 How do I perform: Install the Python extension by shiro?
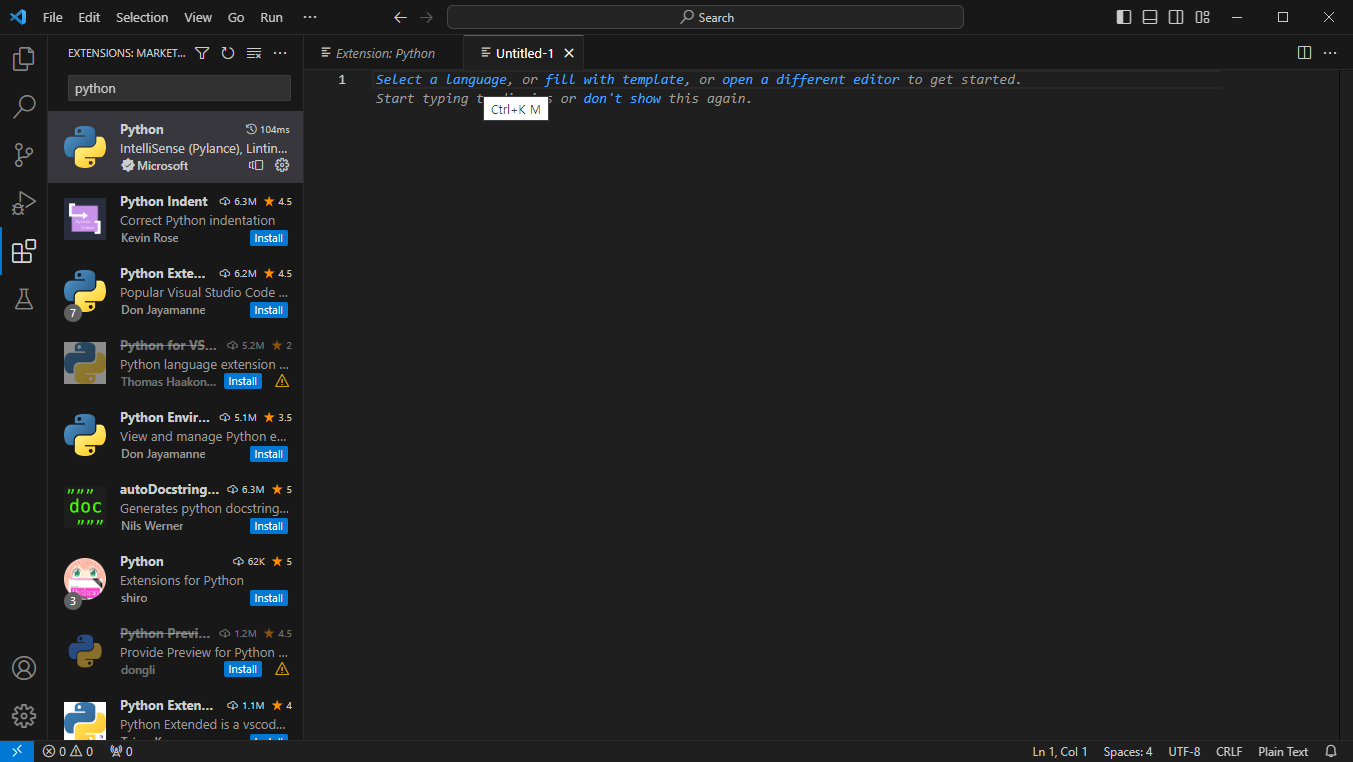coord(269,598)
